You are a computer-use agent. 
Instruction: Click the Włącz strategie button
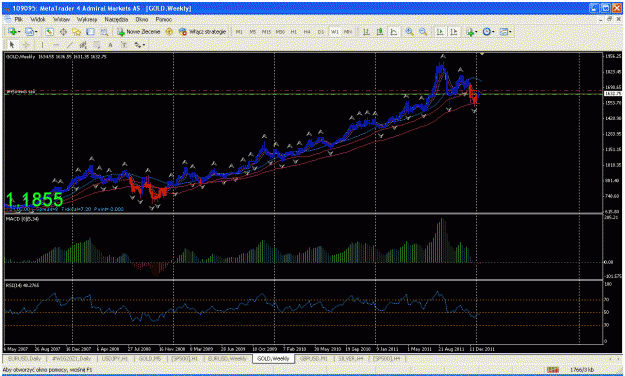pyautogui.click(x=202, y=32)
